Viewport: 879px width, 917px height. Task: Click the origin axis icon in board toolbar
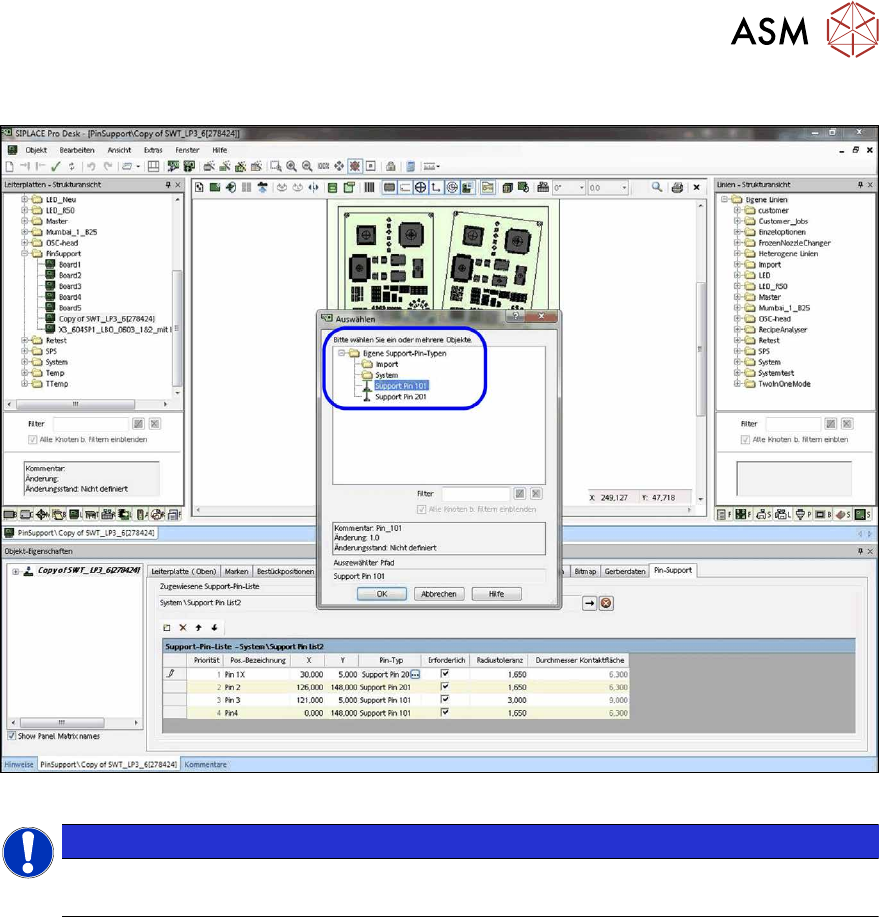pos(436,188)
